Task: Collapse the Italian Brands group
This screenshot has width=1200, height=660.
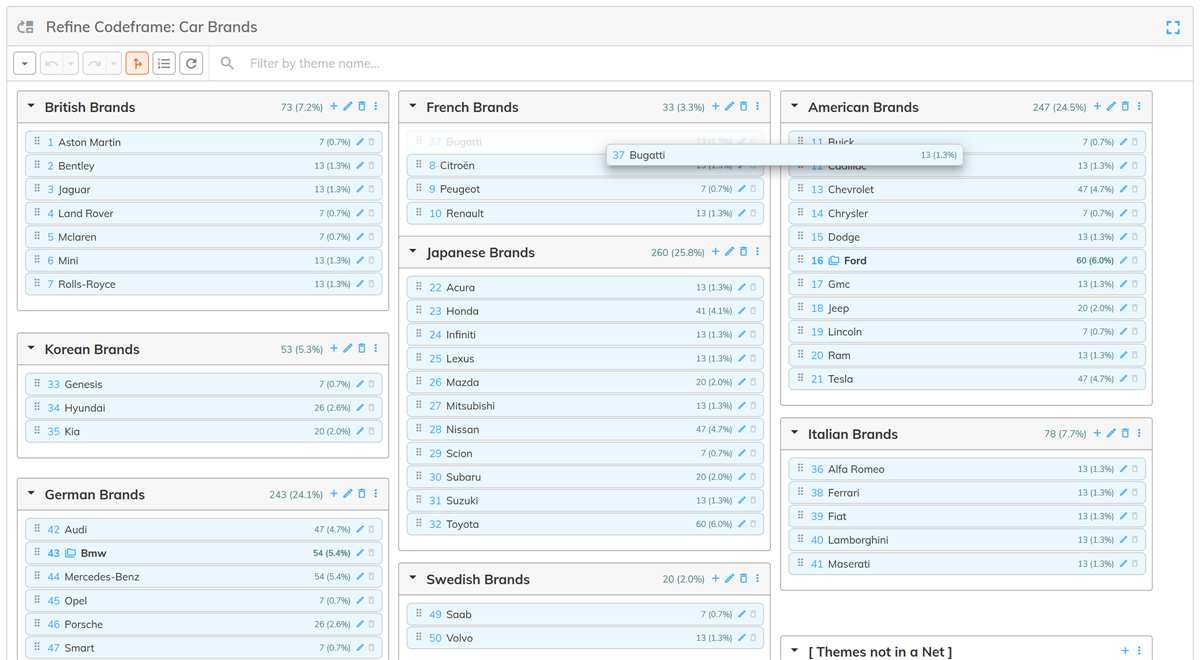Action: [x=795, y=434]
